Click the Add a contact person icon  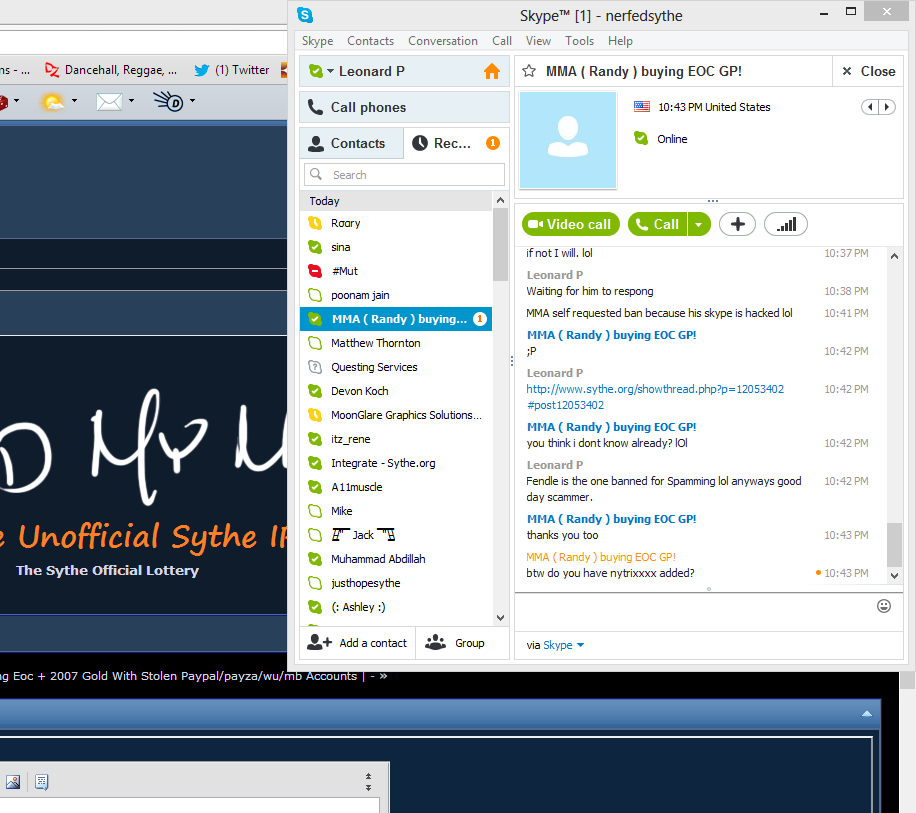click(319, 642)
